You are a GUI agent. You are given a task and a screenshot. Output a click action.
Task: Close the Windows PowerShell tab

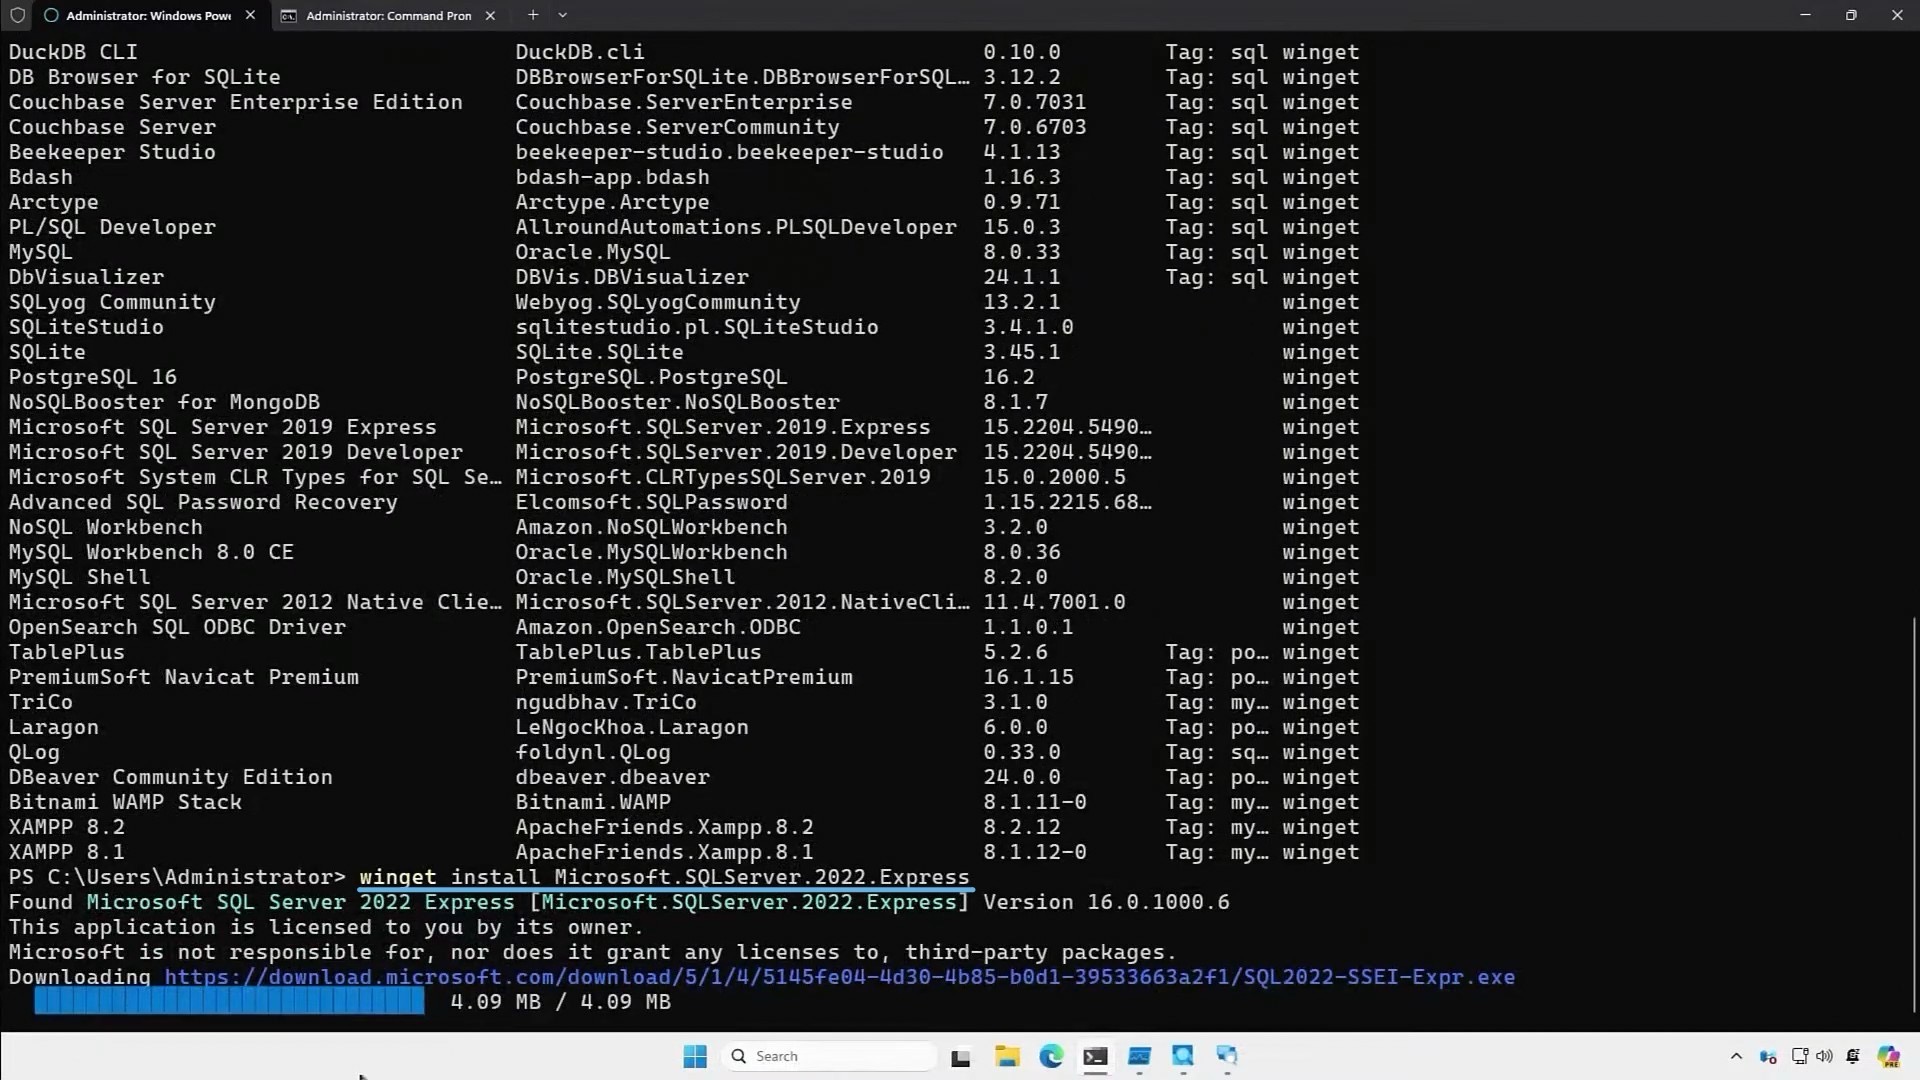click(250, 15)
